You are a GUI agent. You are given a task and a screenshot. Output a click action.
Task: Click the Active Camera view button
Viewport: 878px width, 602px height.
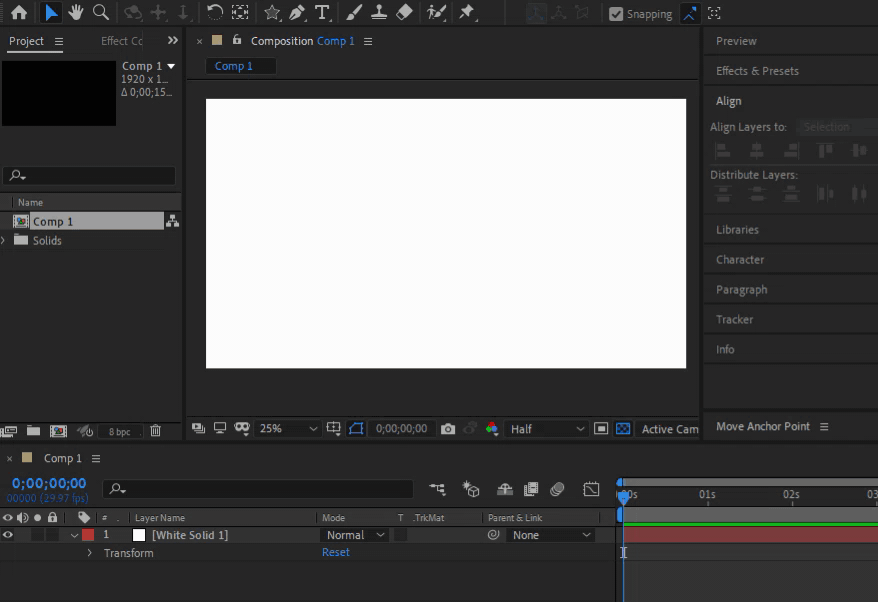669,429
